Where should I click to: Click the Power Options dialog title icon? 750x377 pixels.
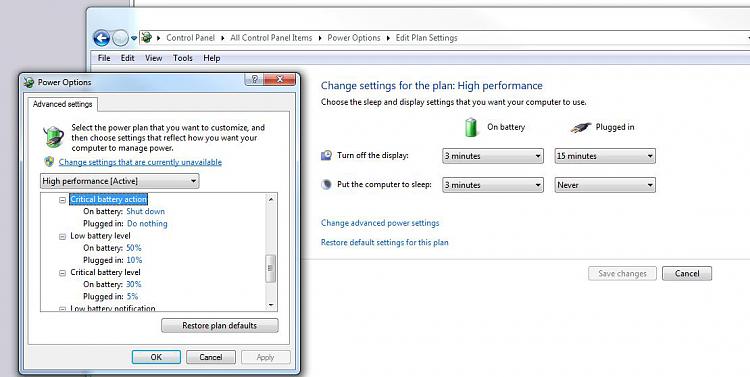point(29,82)
